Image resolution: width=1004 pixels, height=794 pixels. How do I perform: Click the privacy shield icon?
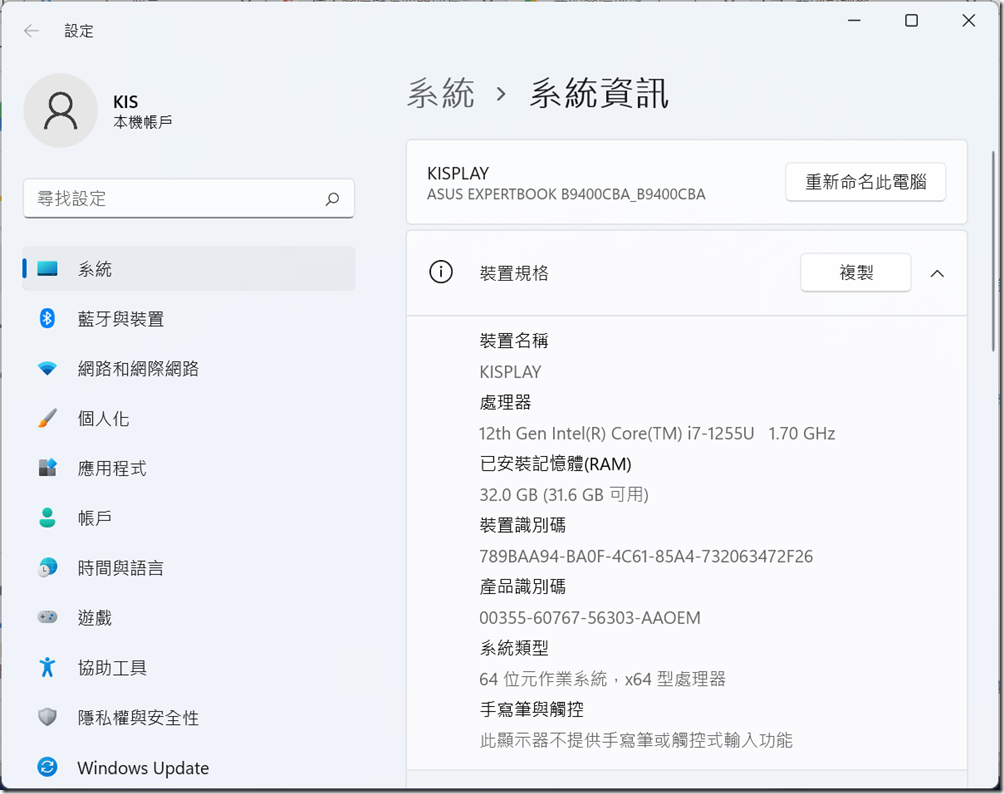click(47, 718)
